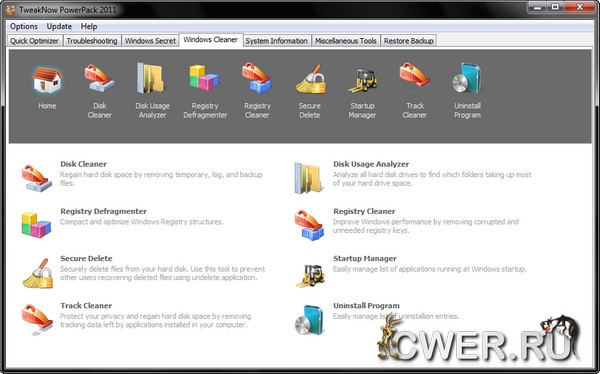The width and height of the screenshot is (600, 374).
Task: Switch to Quick Optimizer tab
Action: pyautogui.click(x=34, y=41)
